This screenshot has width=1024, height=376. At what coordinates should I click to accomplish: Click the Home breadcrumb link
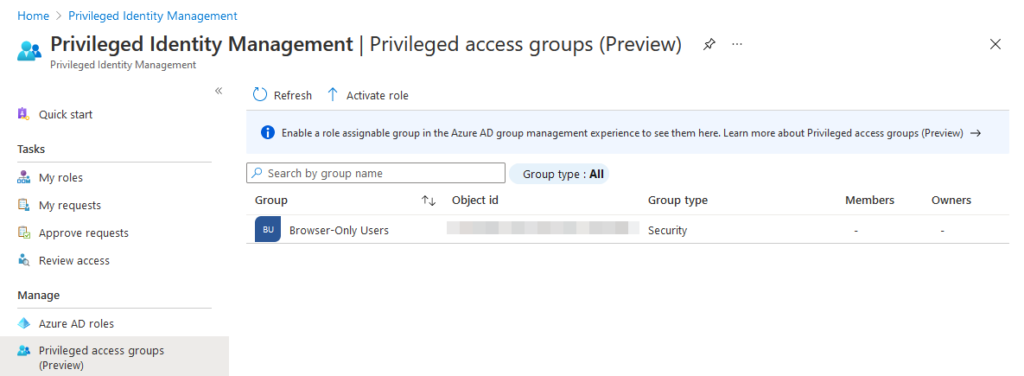click(33, 16)
